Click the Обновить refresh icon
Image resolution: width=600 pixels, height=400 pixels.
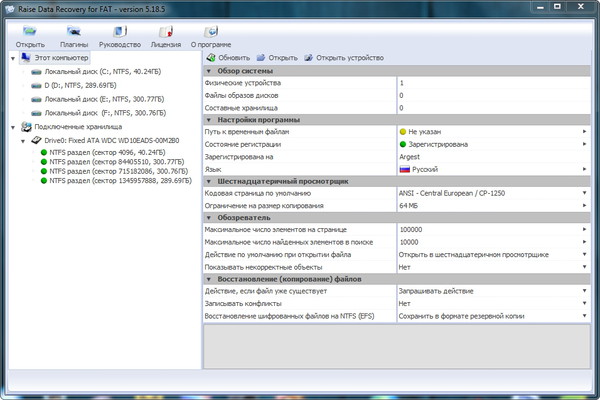(211, 58)
